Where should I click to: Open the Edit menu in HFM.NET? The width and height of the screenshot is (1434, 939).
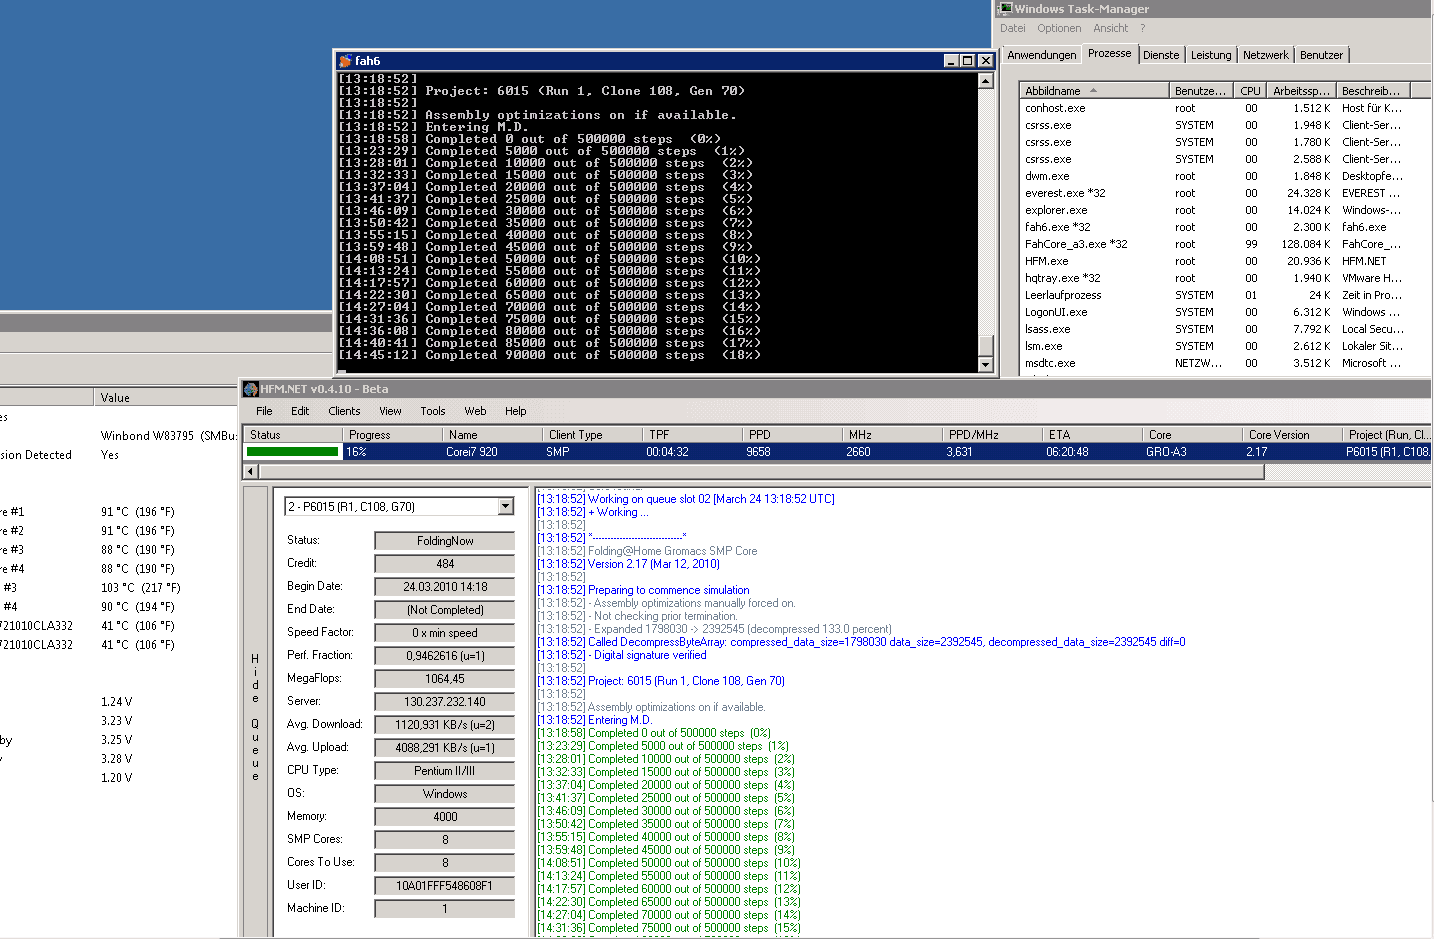(300, 411)
